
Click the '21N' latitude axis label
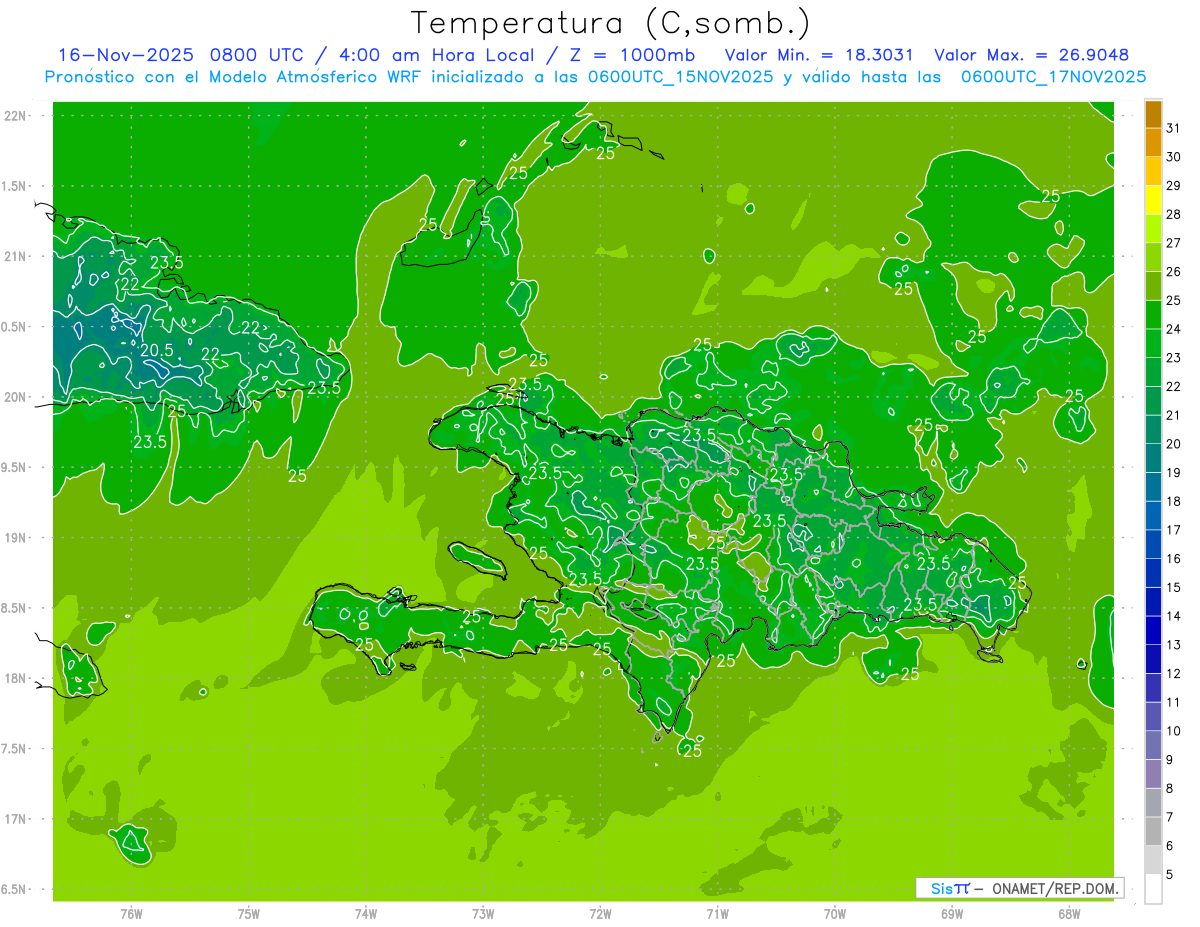pos(15,256)
